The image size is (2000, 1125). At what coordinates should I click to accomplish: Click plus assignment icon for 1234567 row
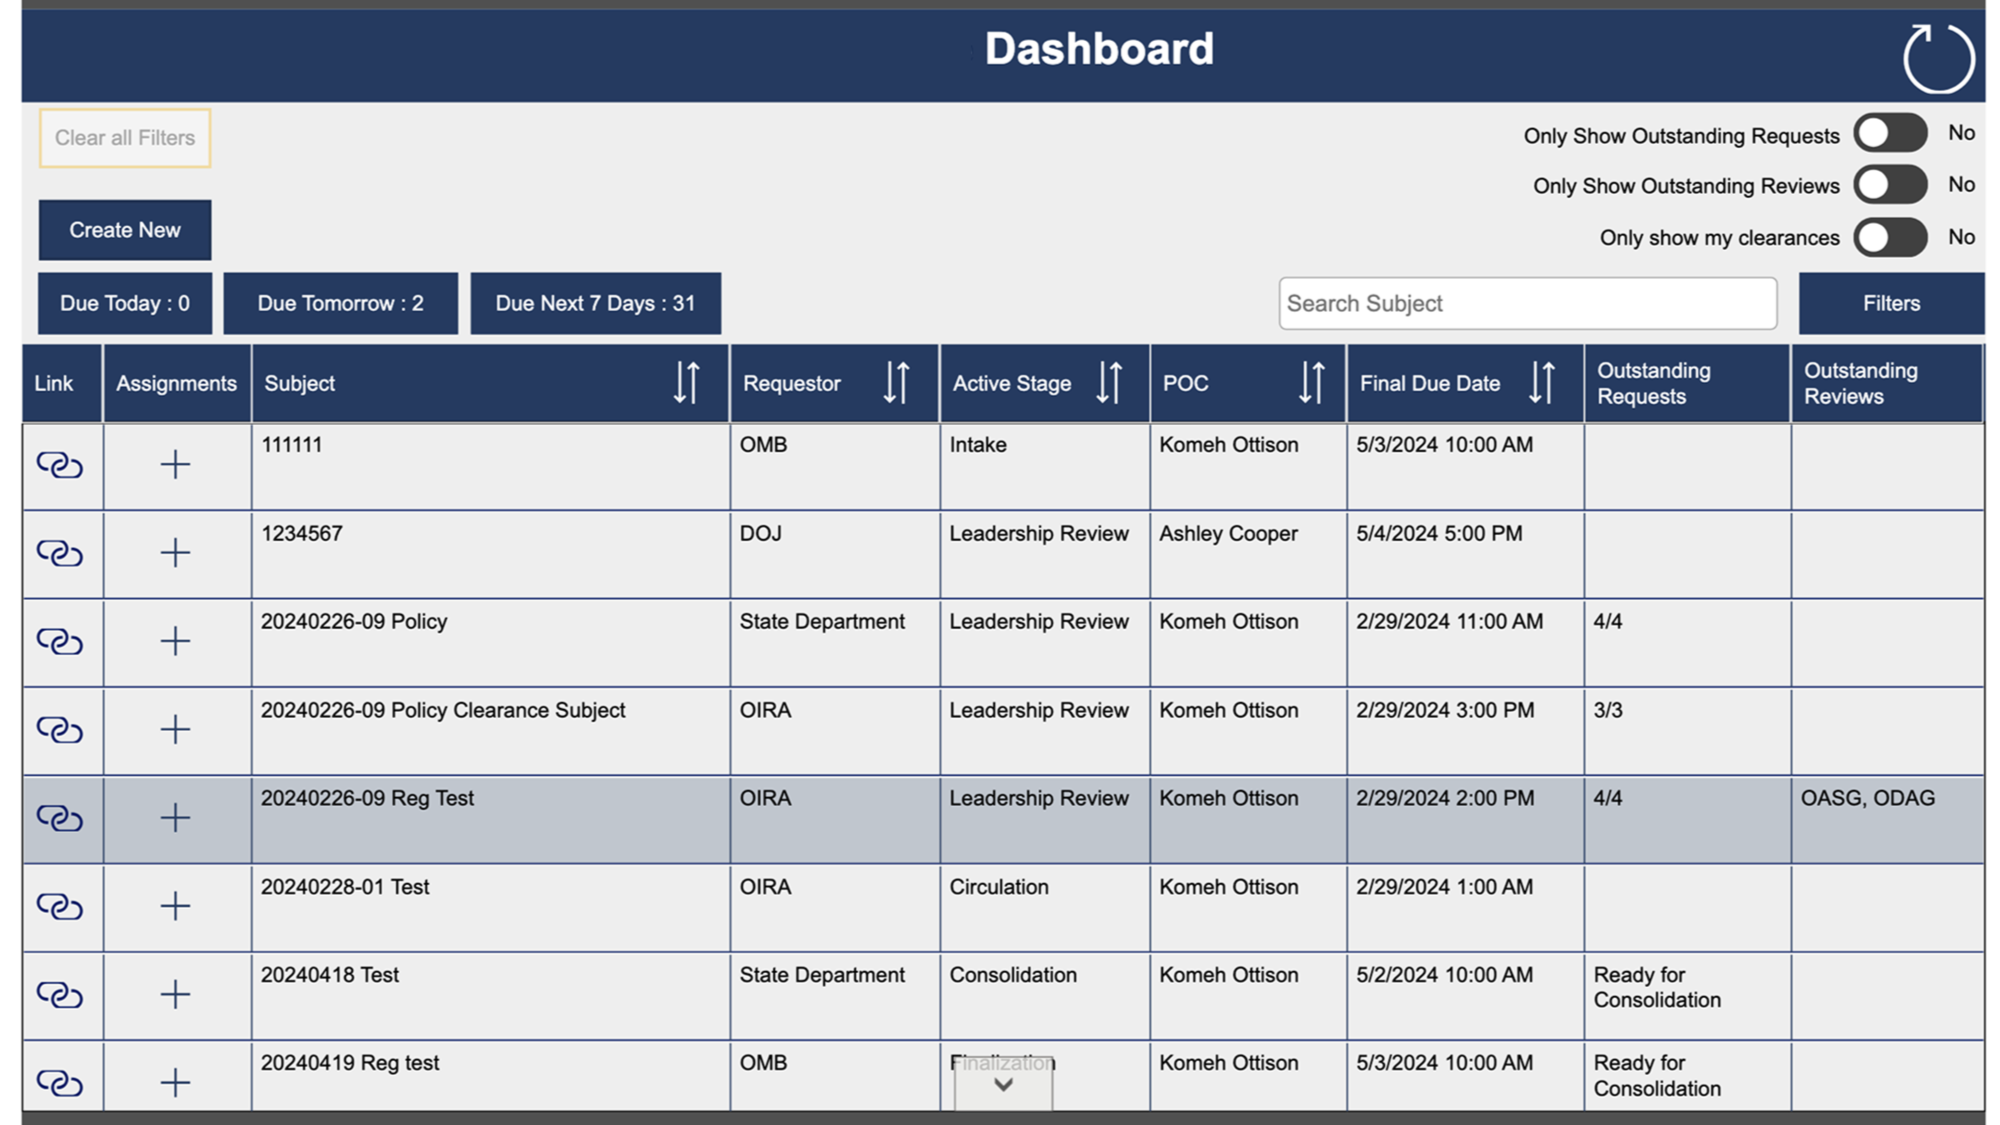pyautogui.click(x=175, y=553)
